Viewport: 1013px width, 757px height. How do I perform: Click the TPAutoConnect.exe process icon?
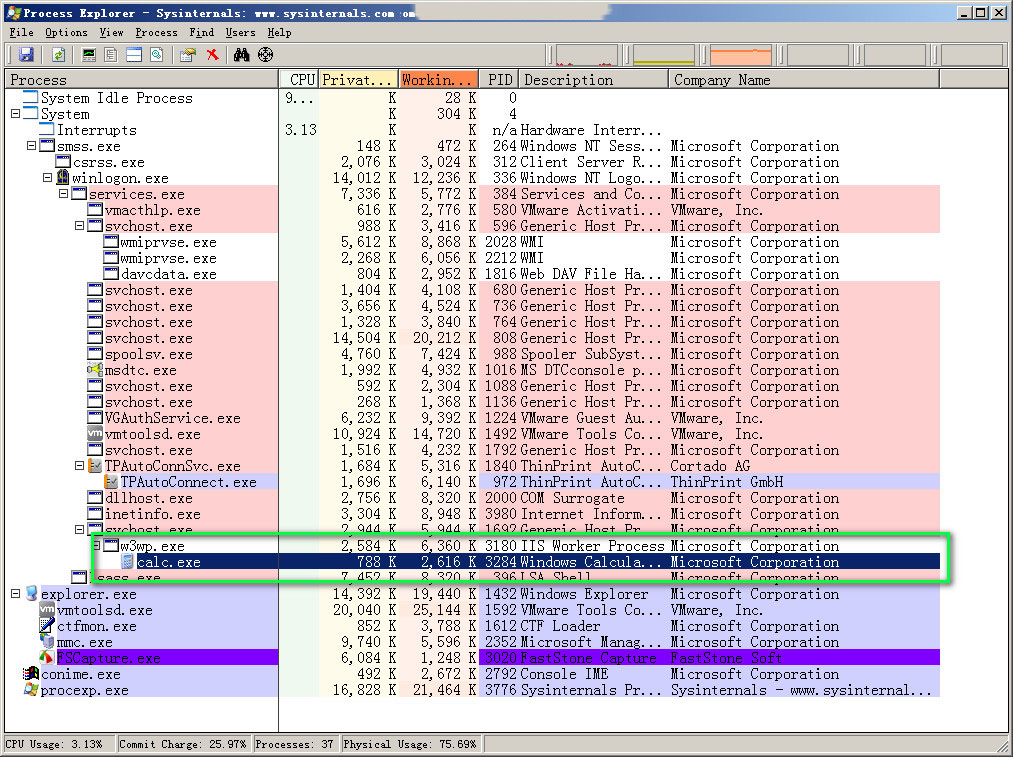(111, 482)
